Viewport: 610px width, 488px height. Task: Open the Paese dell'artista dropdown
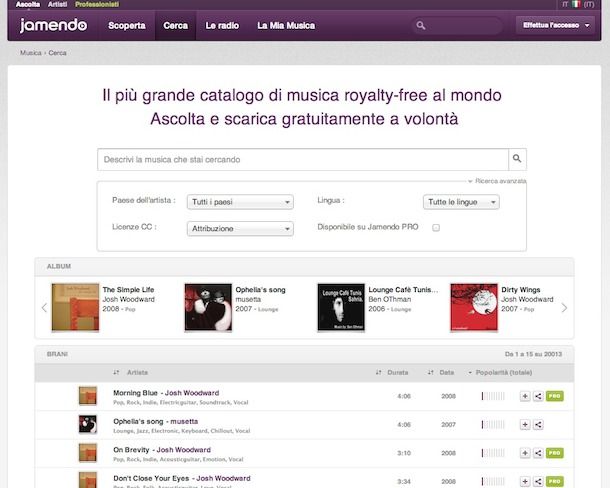coord(240,202)
